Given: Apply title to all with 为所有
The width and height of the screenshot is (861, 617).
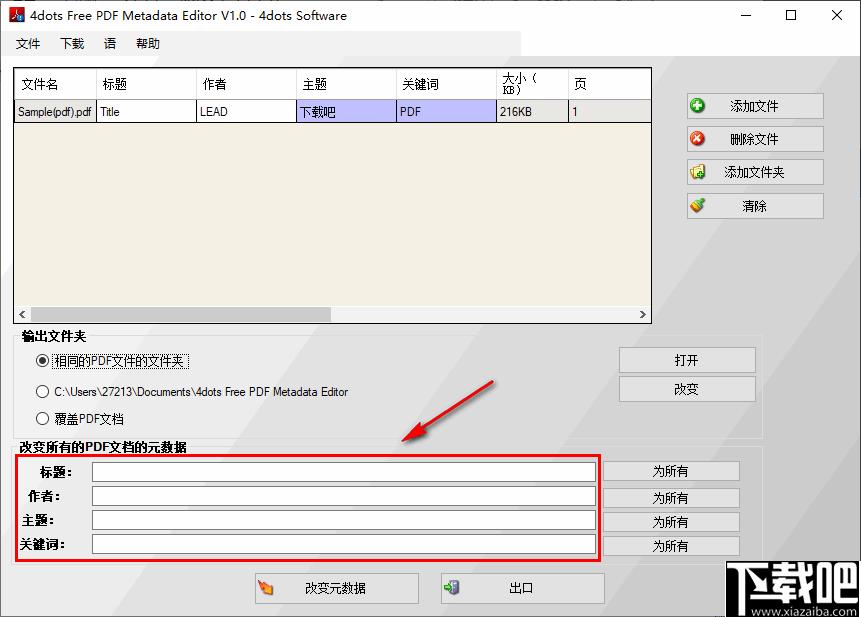Looking at the screenshot, I should pyautogui.click(x=671, y=471).
